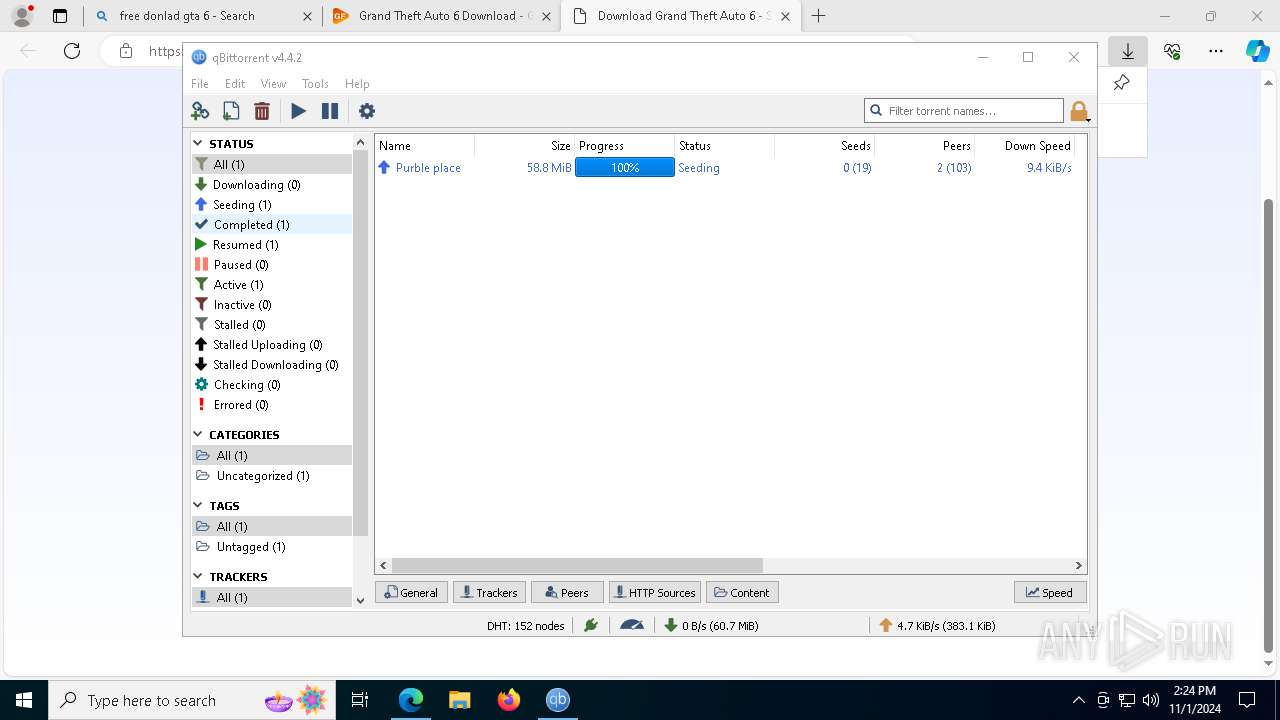This screenshot has width=1280, height=720.
Task: Select the Untagged (1) tag filter
Action: pyautogui.click(x=272, y=546)
